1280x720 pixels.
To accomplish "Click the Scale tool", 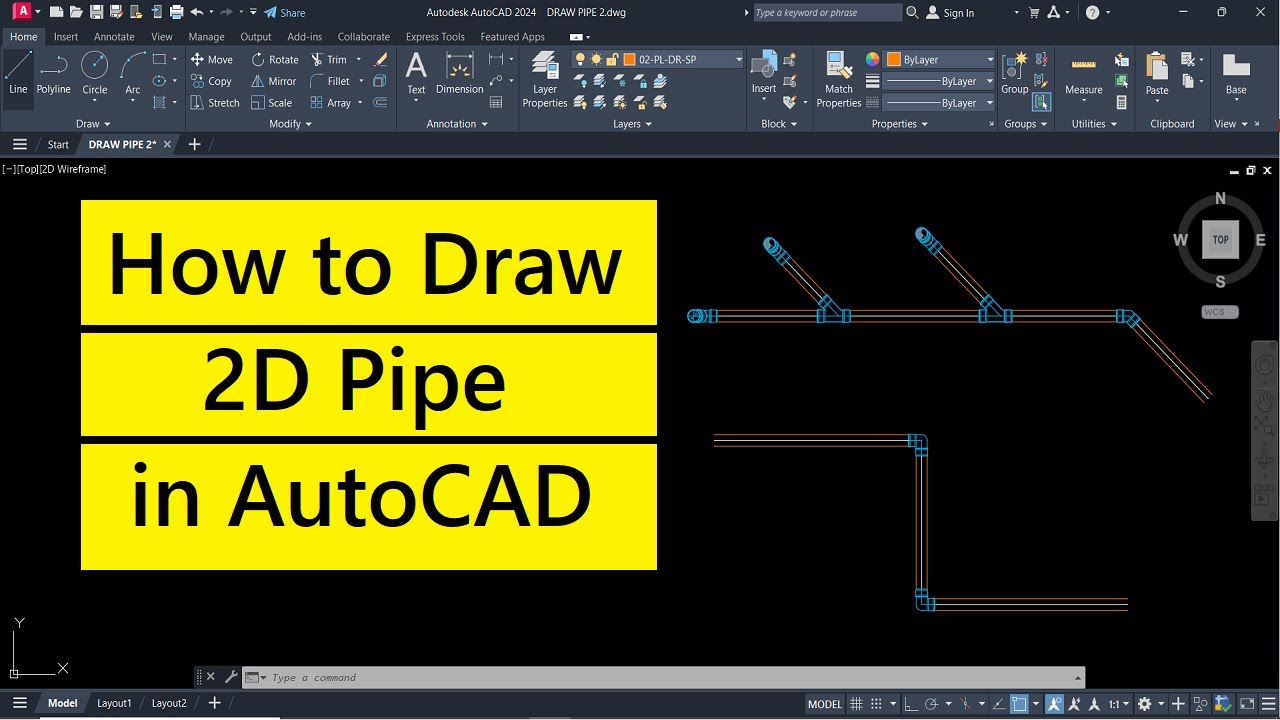I will (272, 103).
